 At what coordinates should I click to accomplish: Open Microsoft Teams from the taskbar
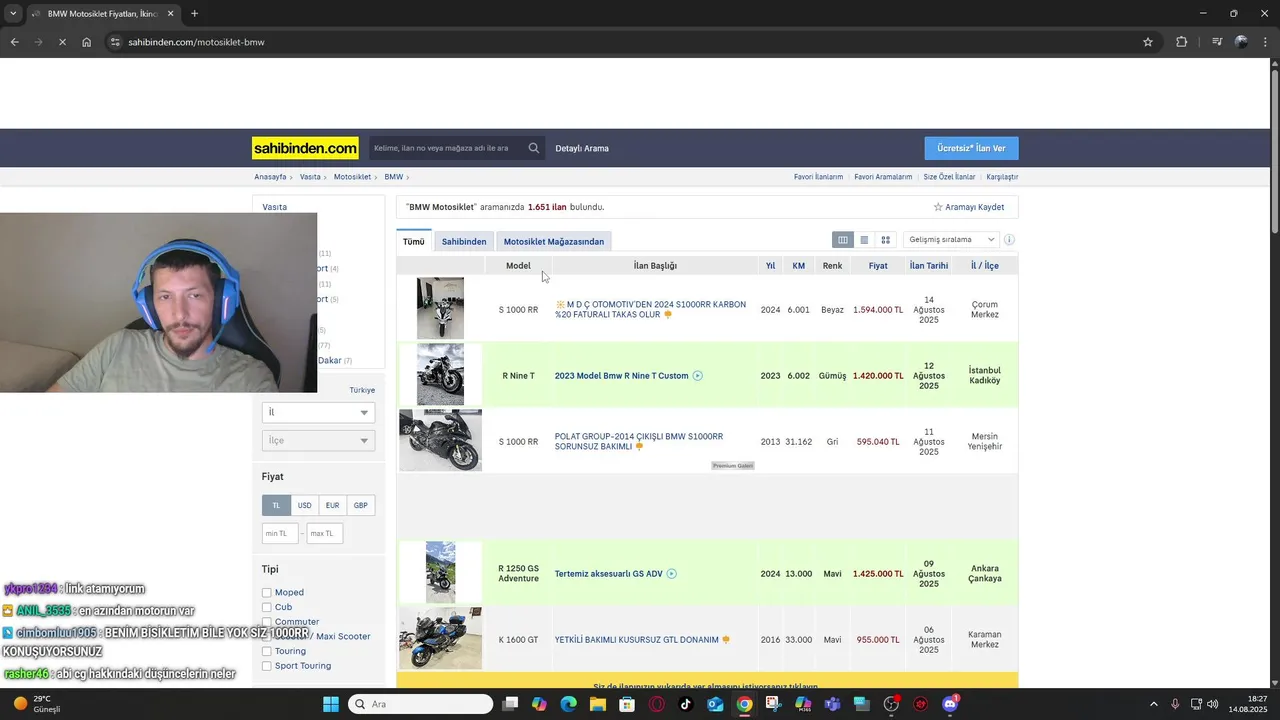pos(832,704)
